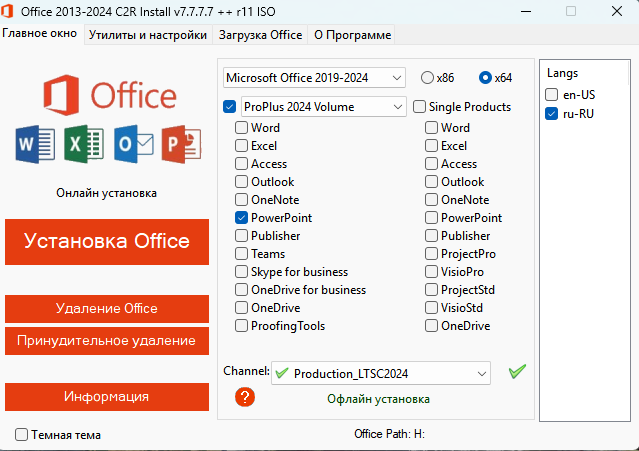Check Publisher under Single Products
Image resolution: width=639 pixels, height=451 pixels.
(x=431, y=235)
